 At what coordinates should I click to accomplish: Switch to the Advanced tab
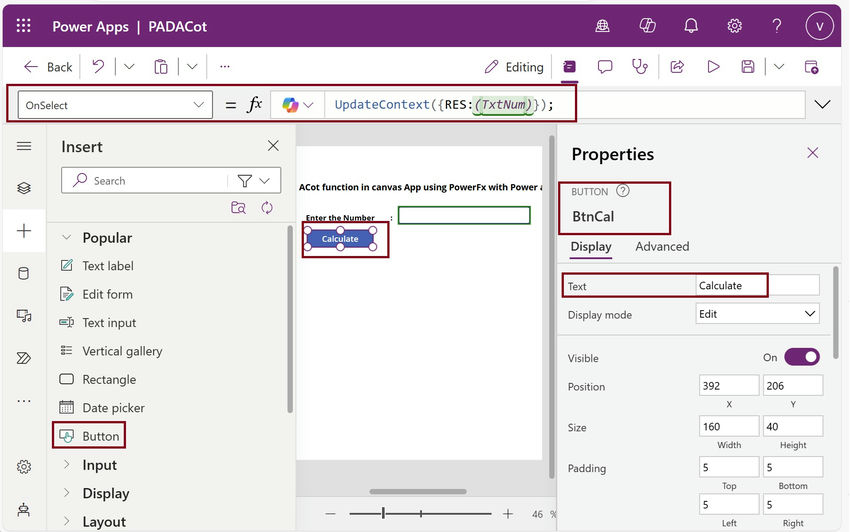662,246
